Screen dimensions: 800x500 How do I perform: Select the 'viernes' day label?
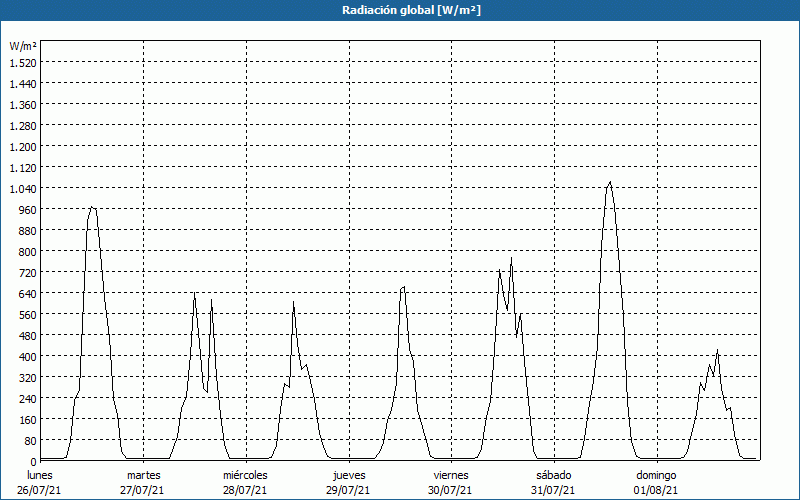(451, 475)
